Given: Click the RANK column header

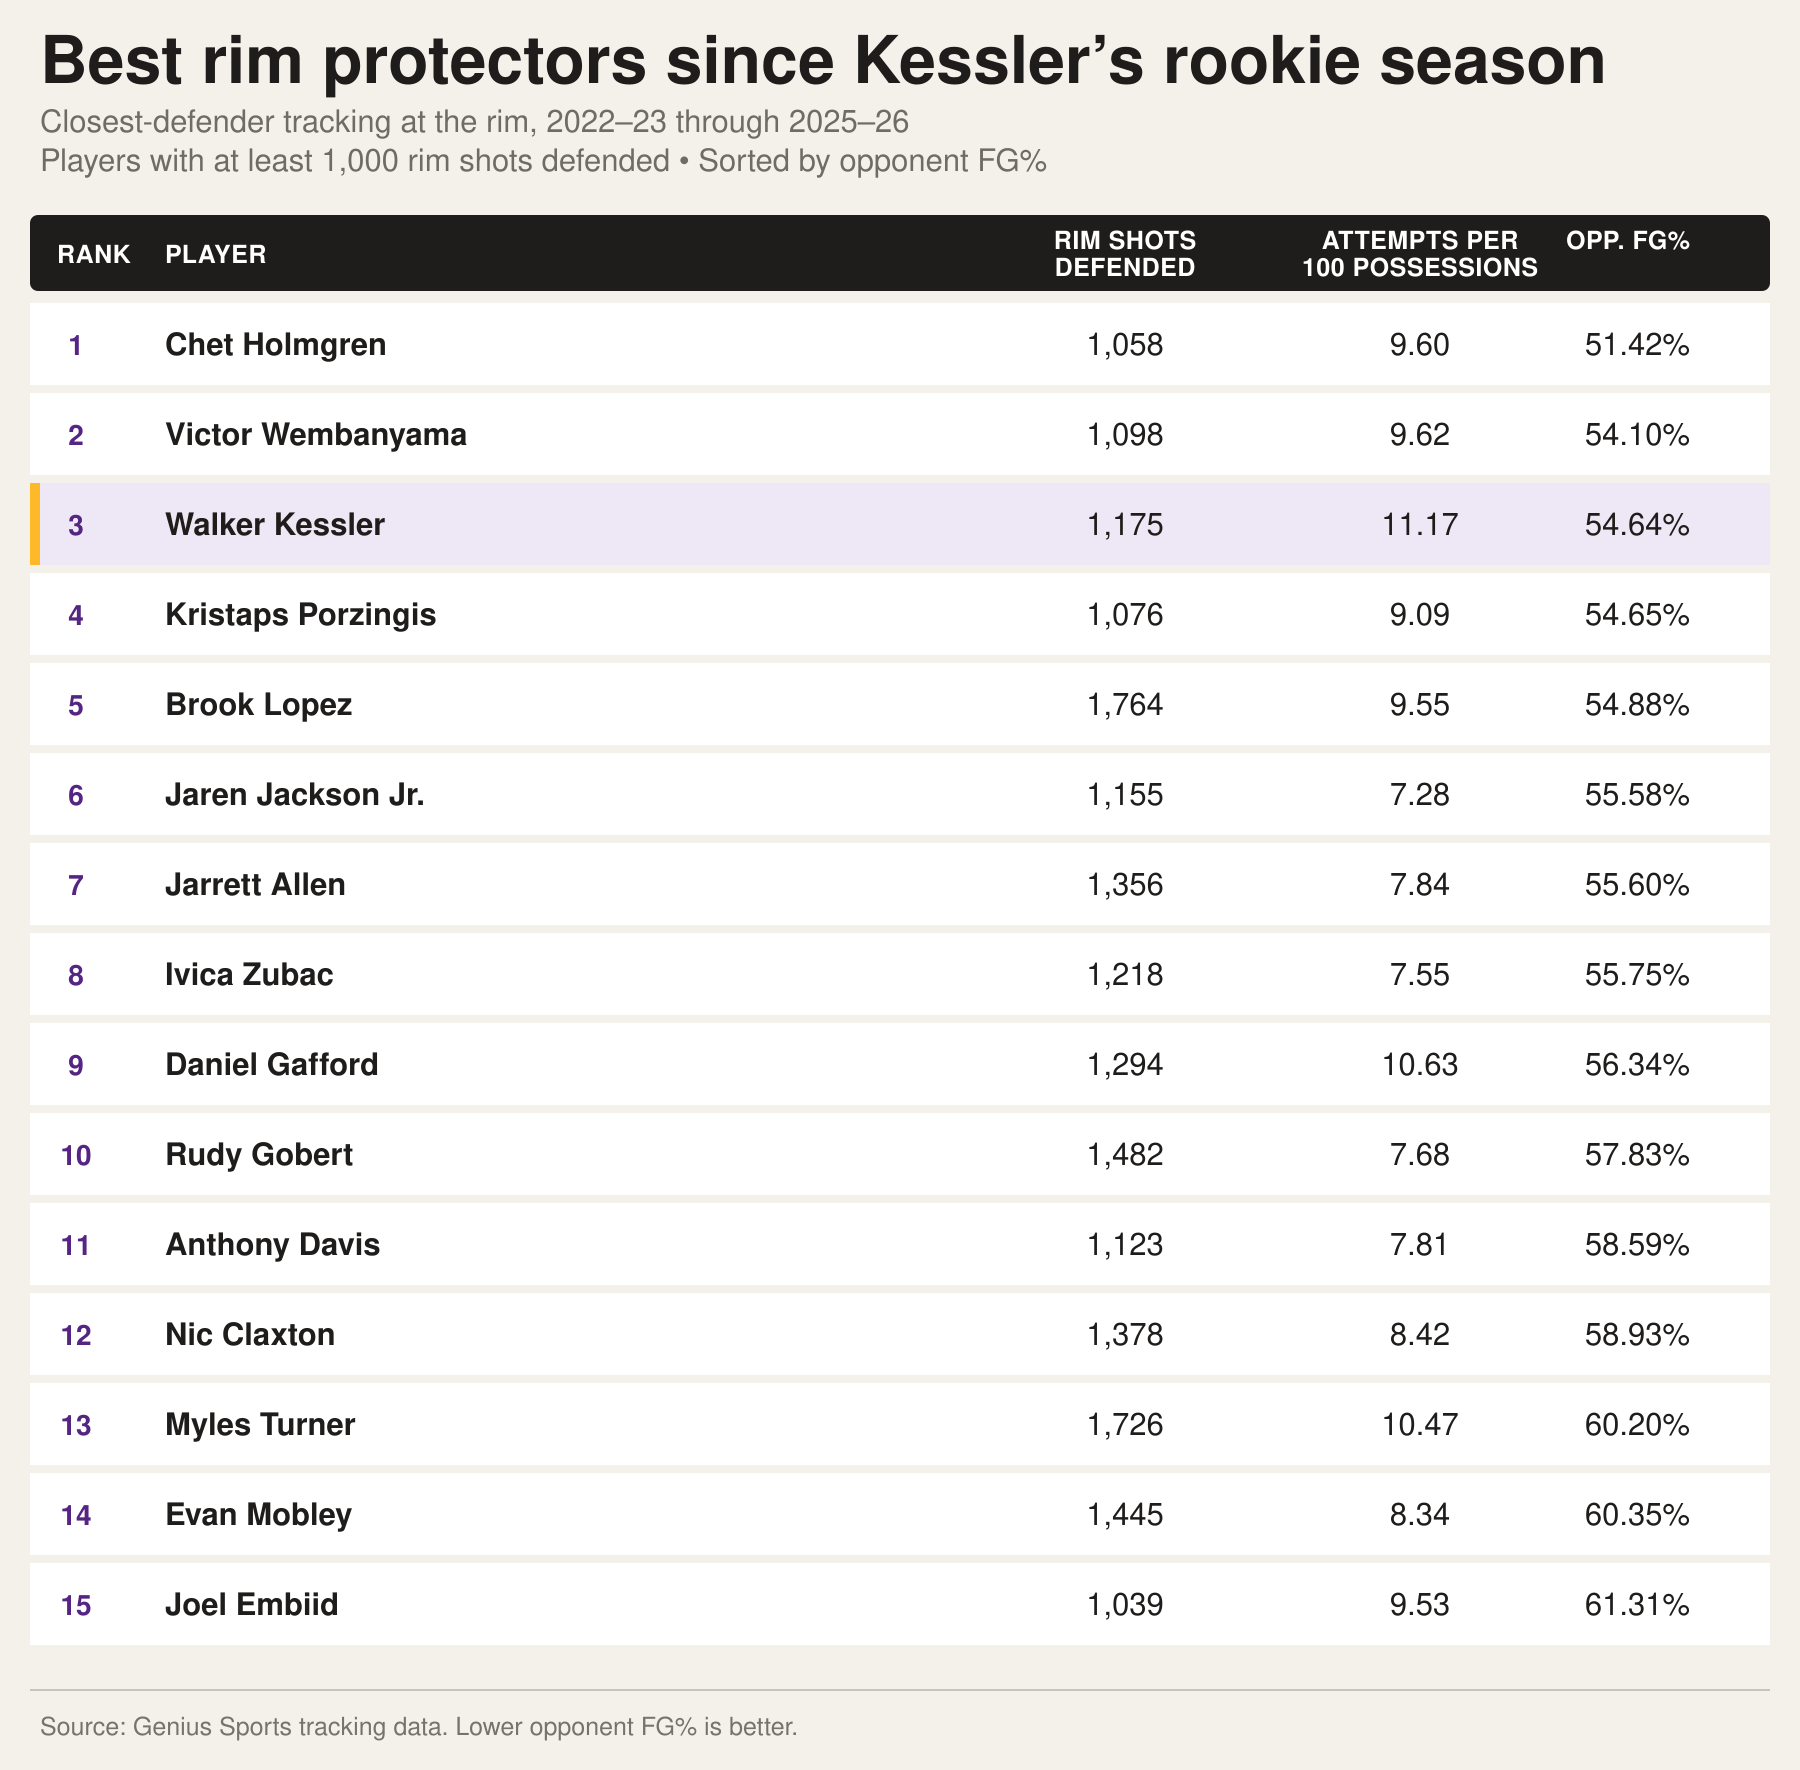Looking at the screenshot, I should tap(94, 254).
